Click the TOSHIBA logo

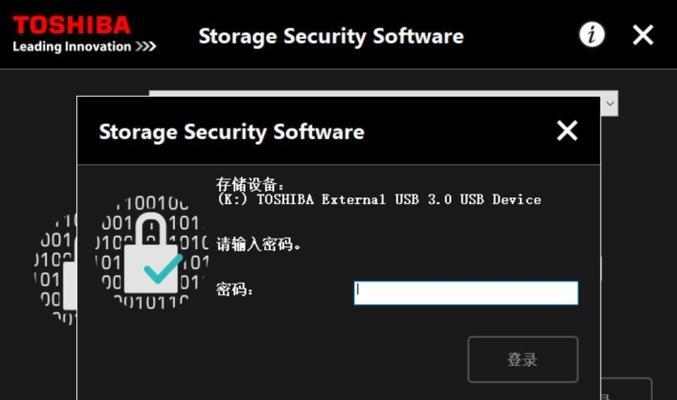72,25
